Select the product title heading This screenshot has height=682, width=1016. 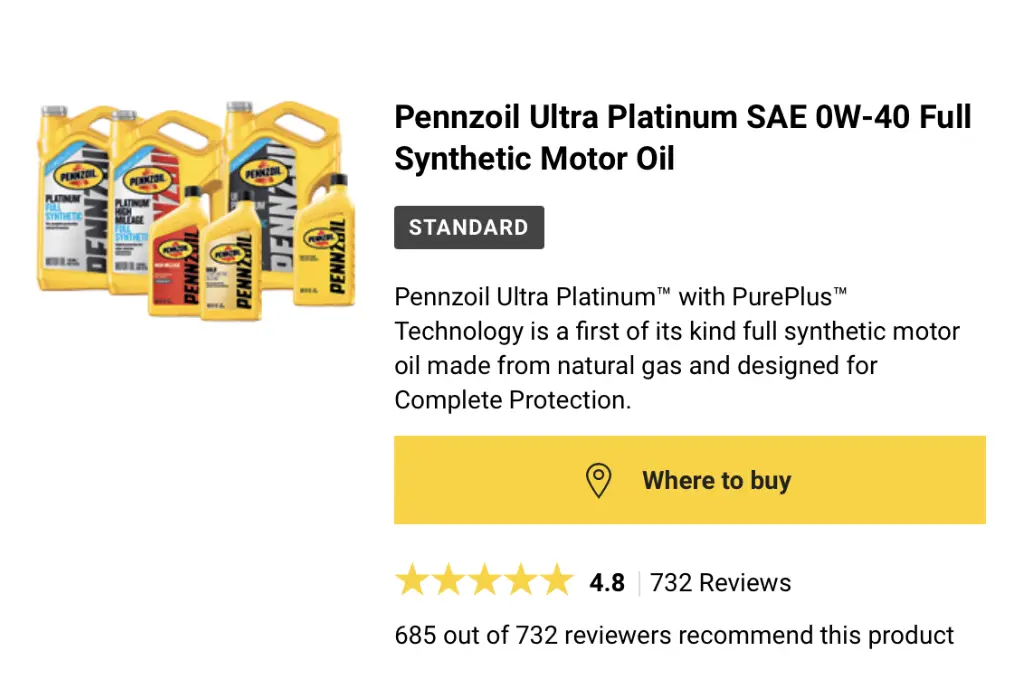(x=682, y=137)
